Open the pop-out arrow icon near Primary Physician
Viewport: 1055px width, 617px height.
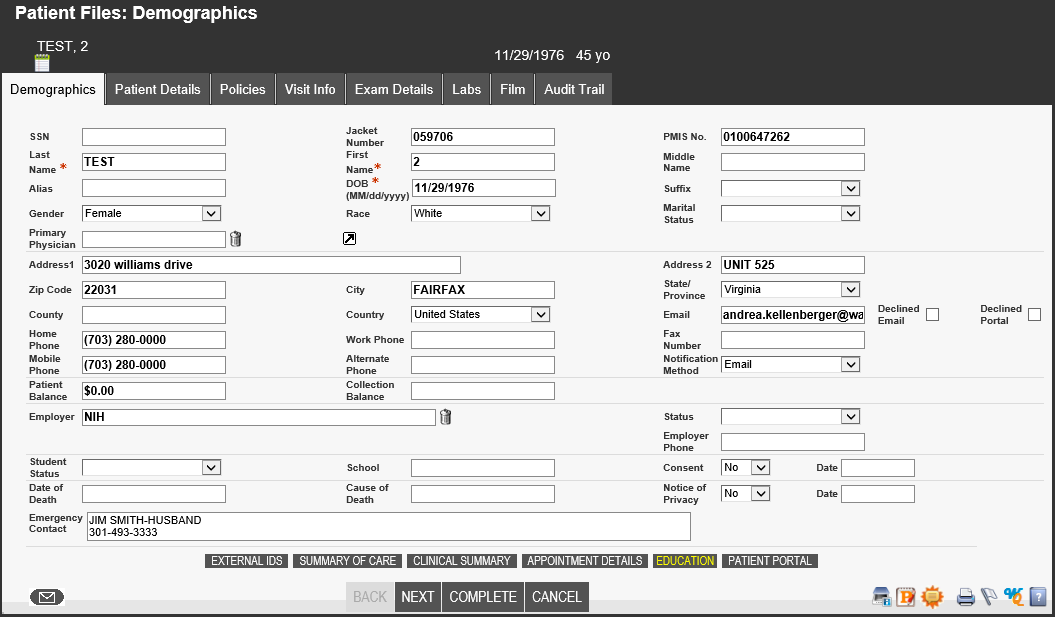tap(349, 238)
